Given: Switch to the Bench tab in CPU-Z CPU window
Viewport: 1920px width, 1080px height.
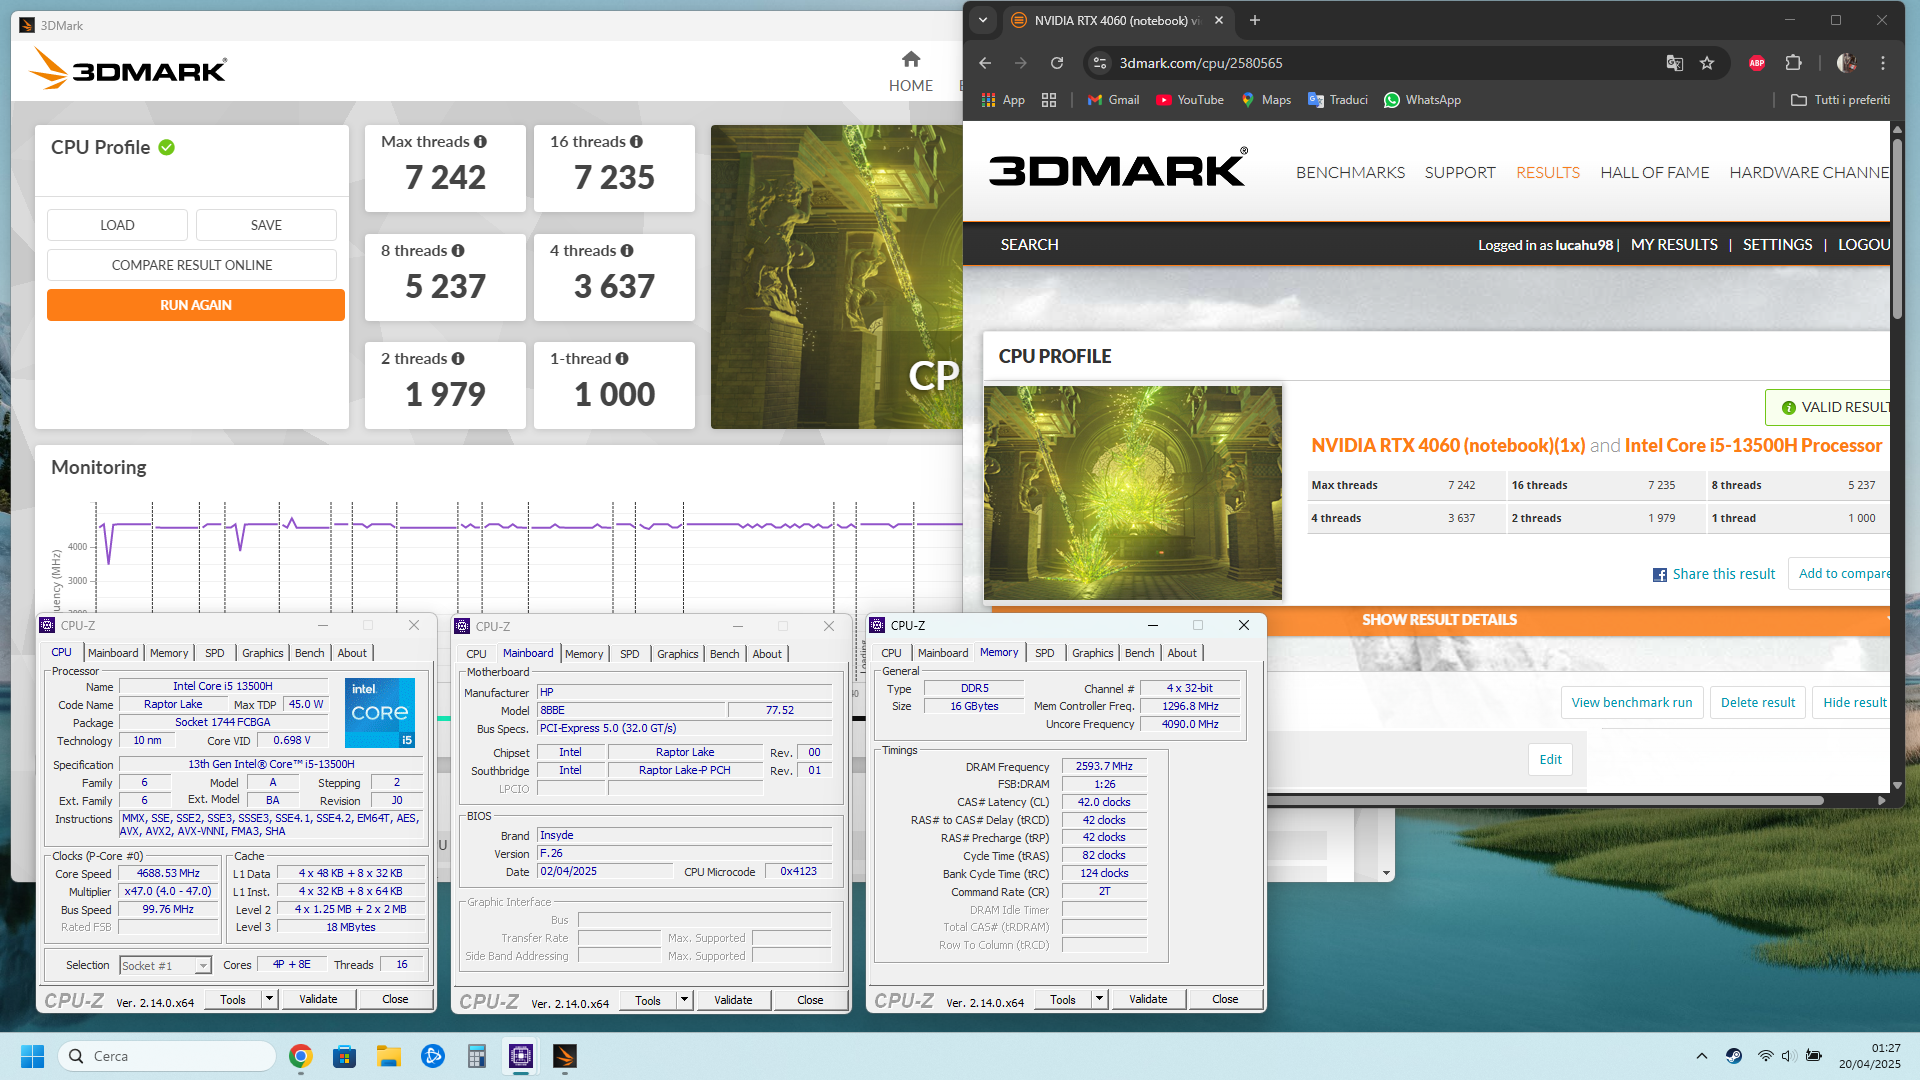Looking at the screenshot, I should coord(310,653).
